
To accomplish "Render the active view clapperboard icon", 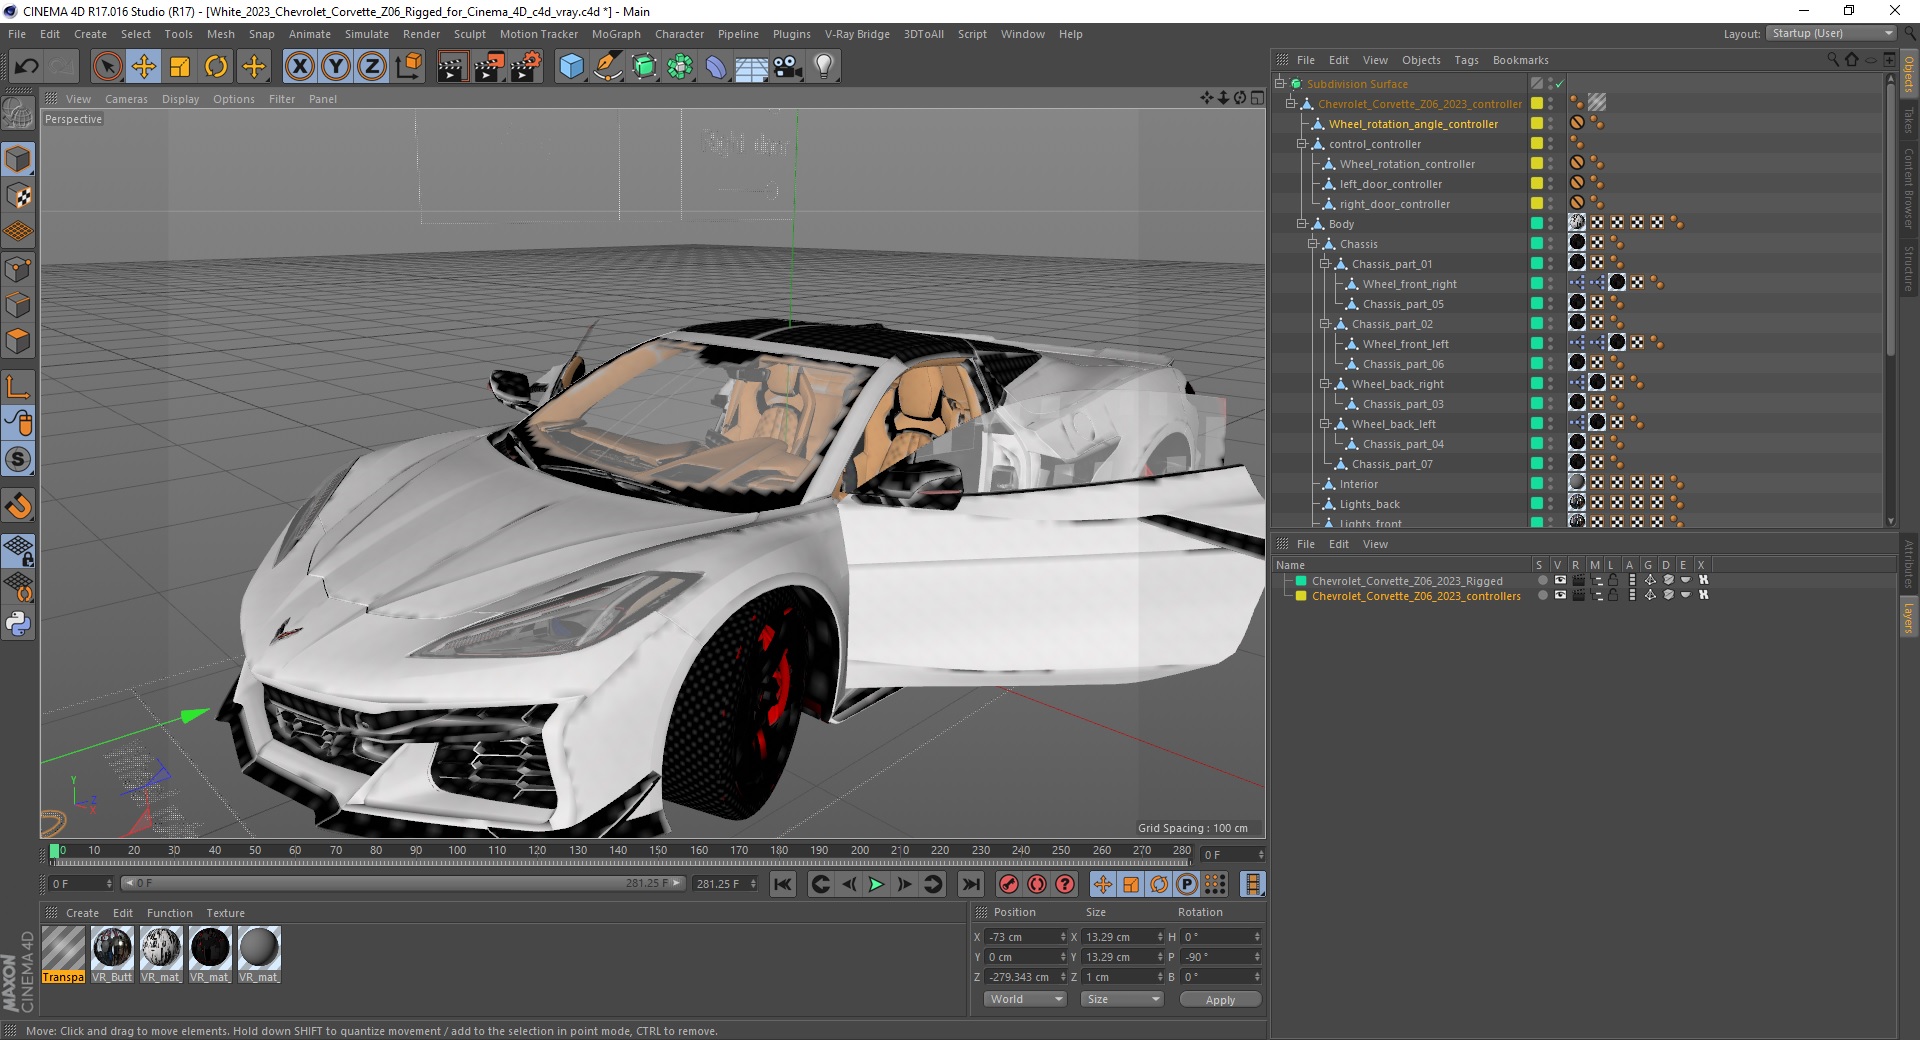I will (452, 67).
